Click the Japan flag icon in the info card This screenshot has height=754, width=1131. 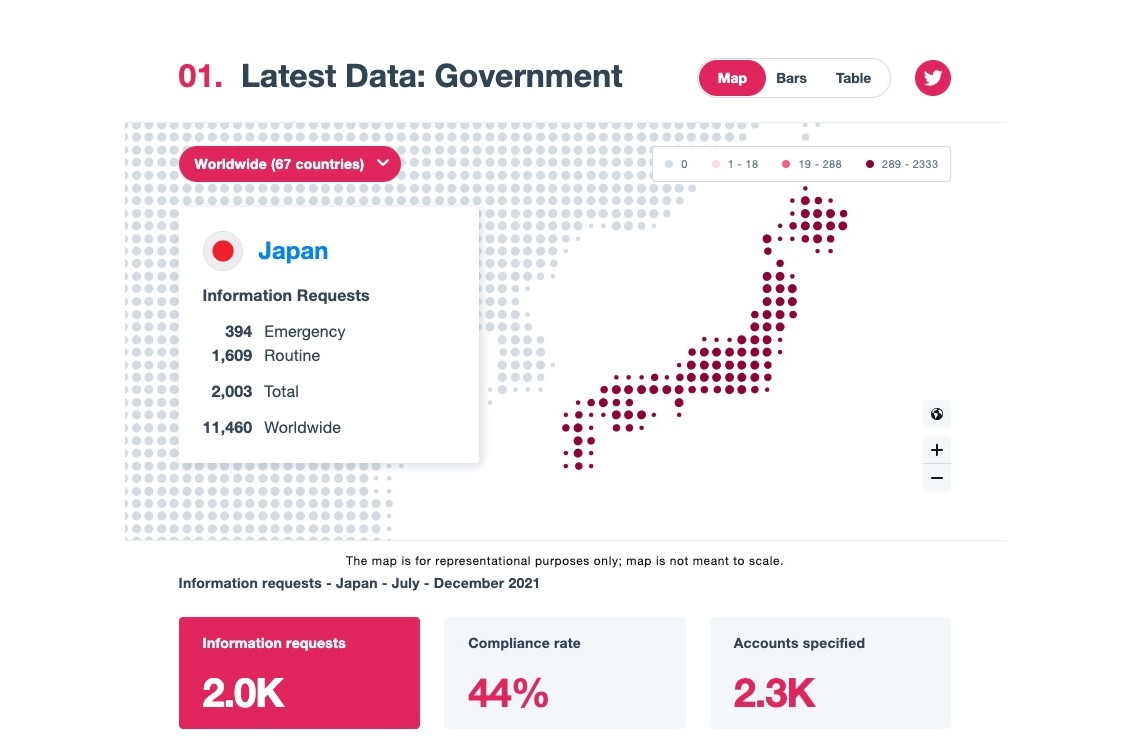tap(222, 251)
